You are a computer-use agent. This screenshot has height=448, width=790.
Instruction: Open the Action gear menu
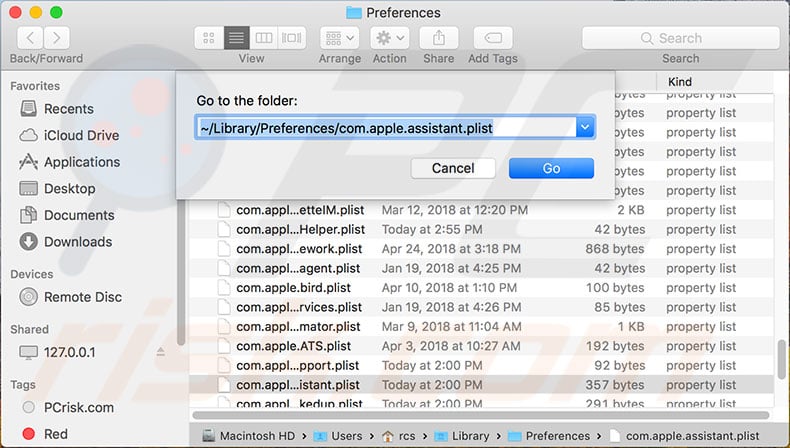390,38
